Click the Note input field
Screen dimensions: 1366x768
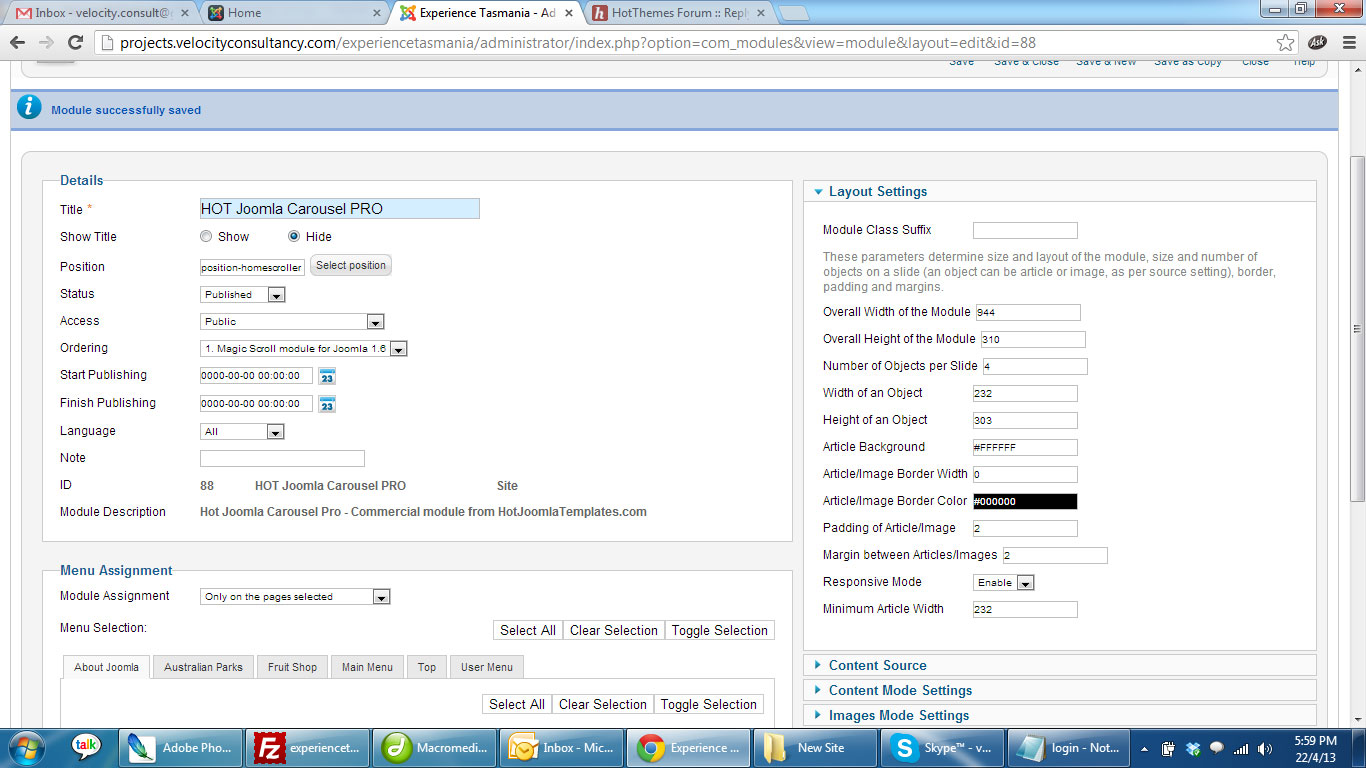coord(282,459)
